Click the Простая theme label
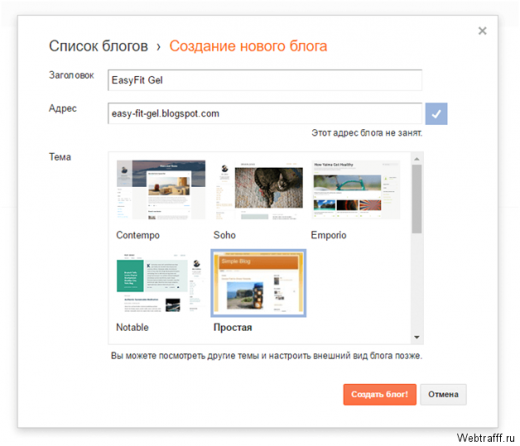520x446 pixels. (233, 327)
